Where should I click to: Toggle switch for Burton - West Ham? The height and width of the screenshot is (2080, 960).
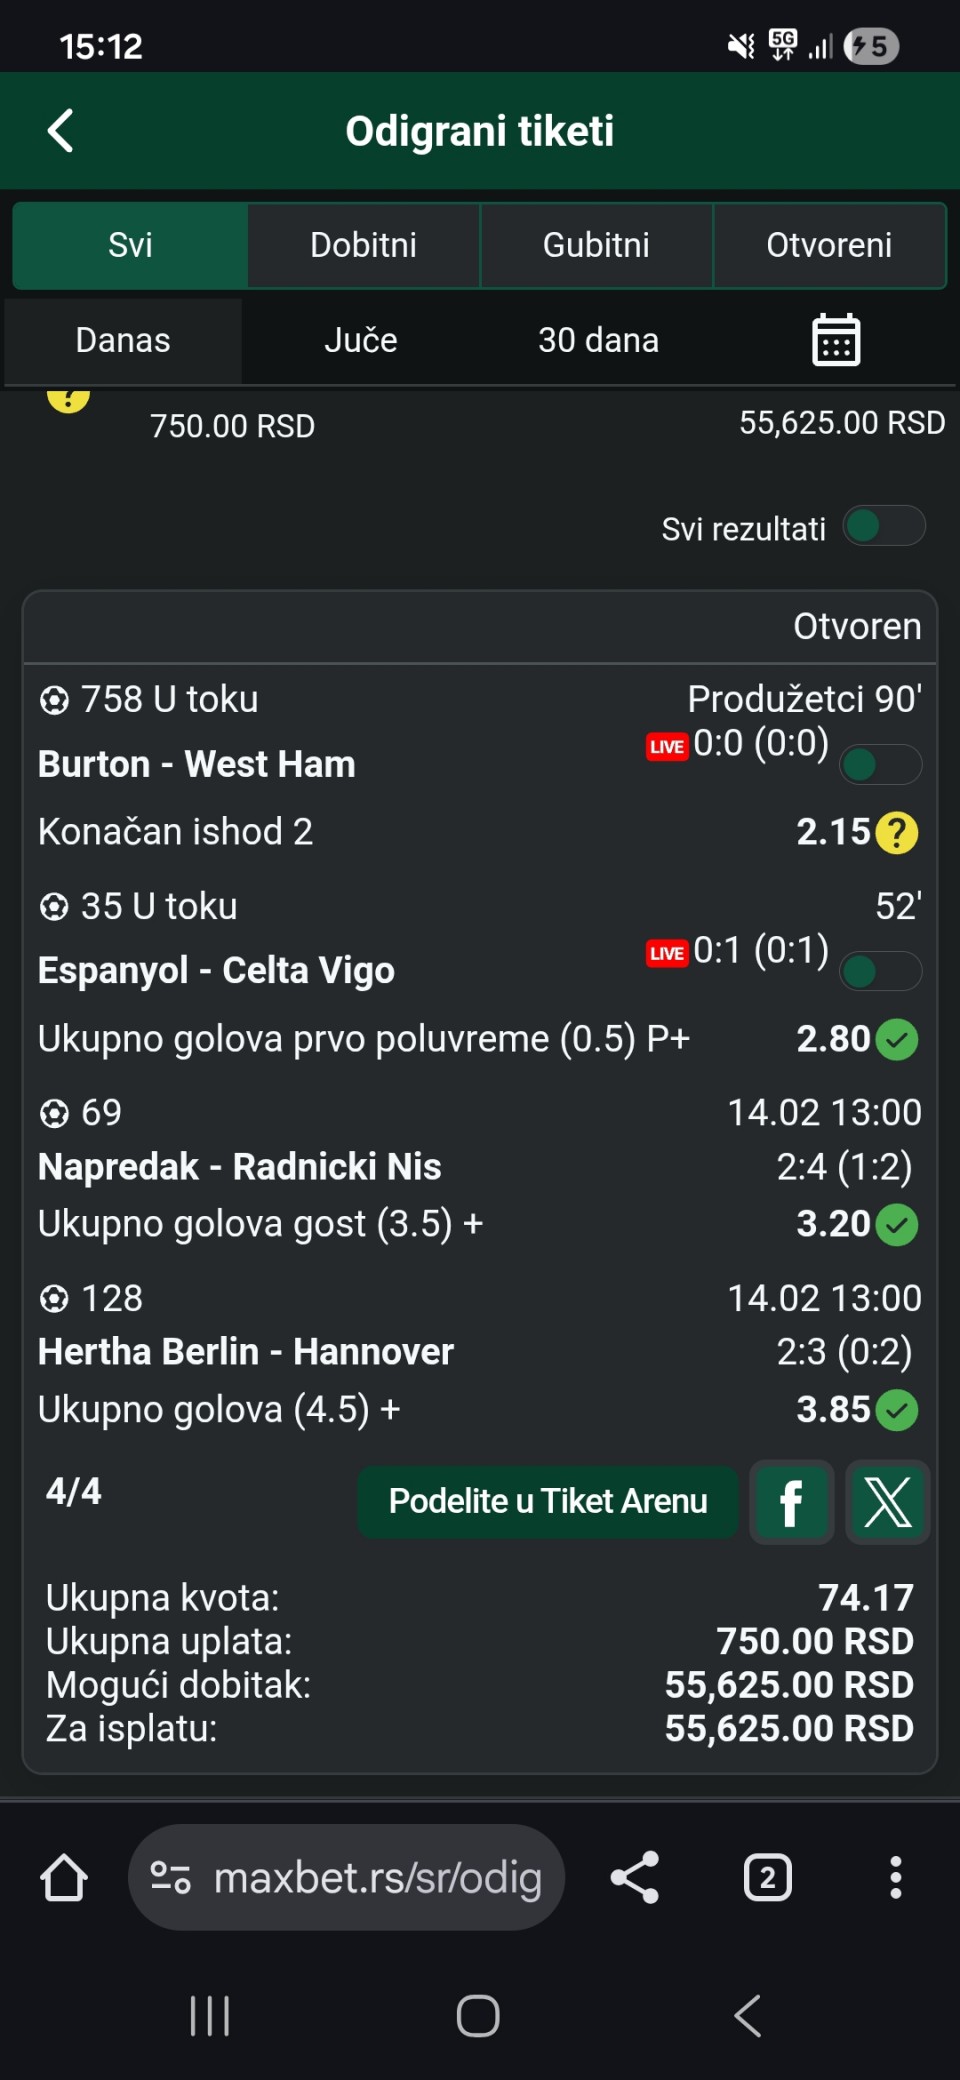point(880,765)
